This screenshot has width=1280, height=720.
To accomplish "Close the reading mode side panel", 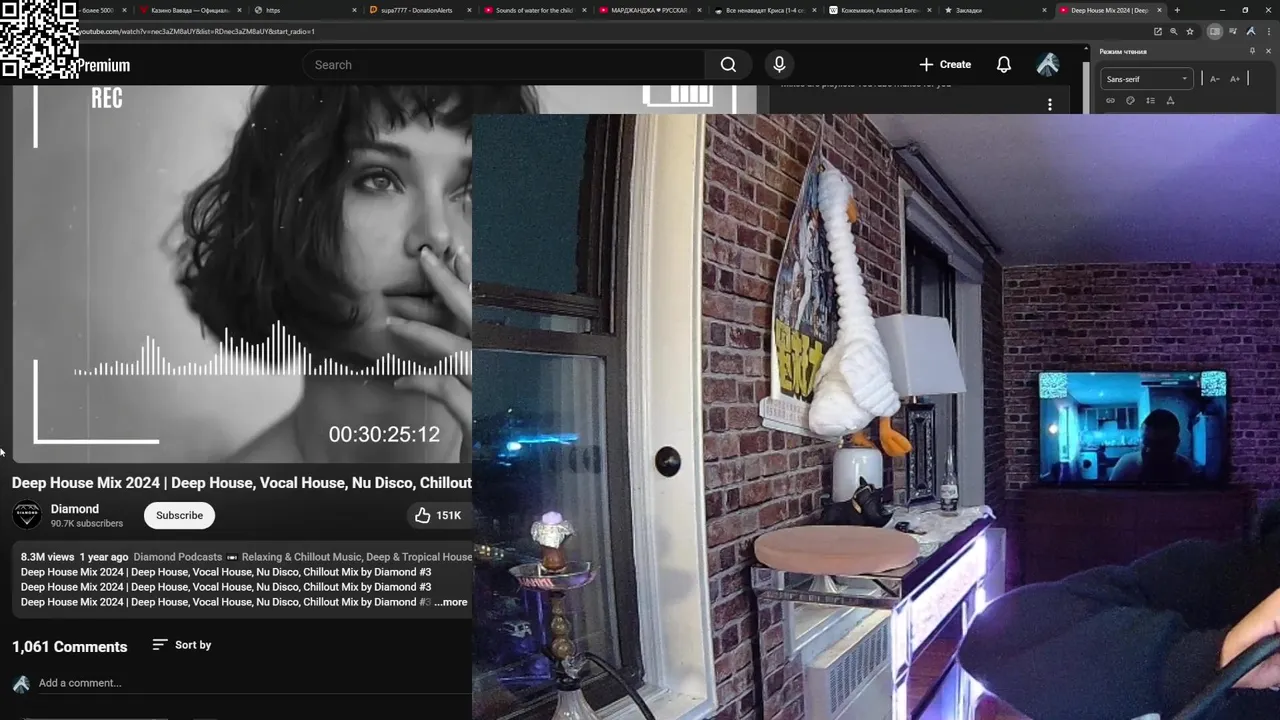I will [1268, 51].
